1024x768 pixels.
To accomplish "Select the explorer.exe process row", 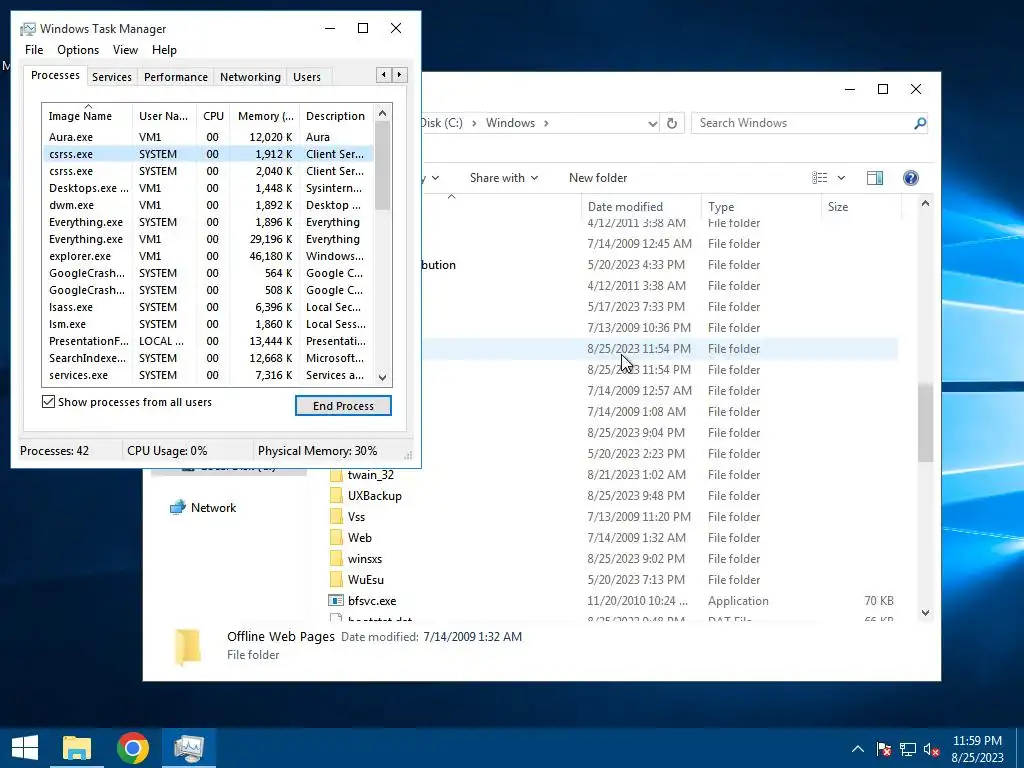I will (208, 256).
